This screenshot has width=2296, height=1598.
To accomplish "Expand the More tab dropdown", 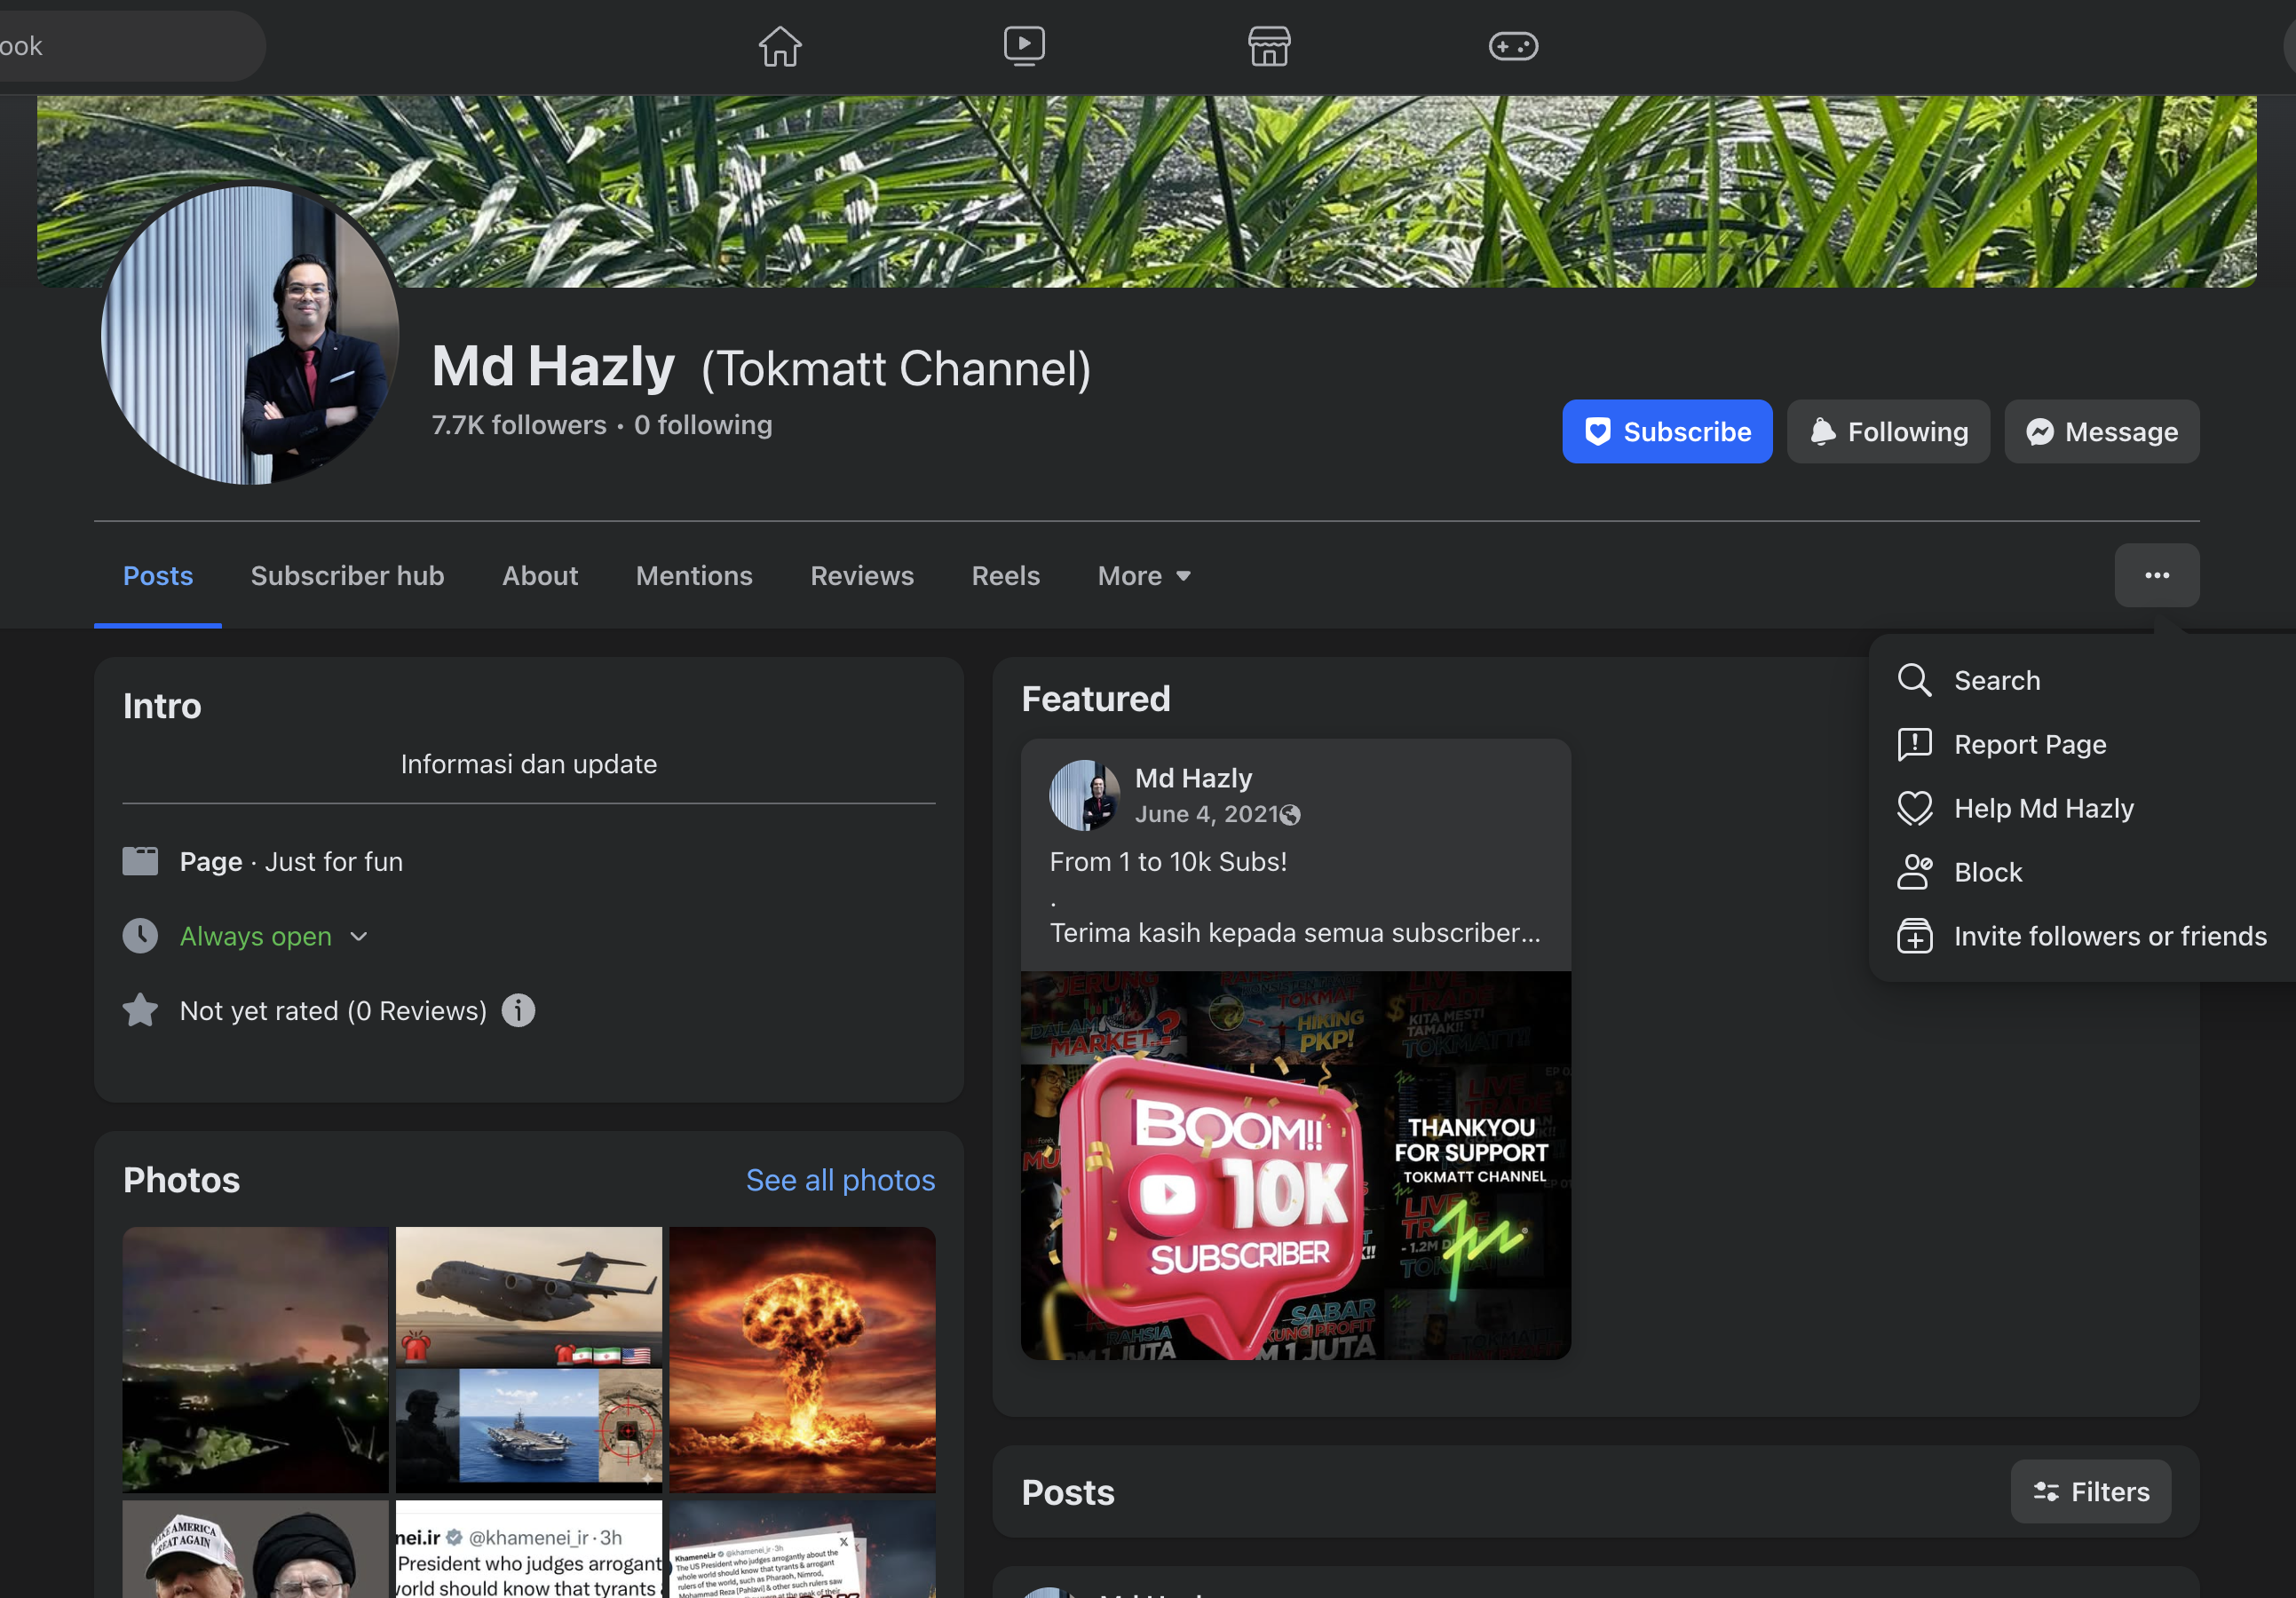I will 1144,576.
